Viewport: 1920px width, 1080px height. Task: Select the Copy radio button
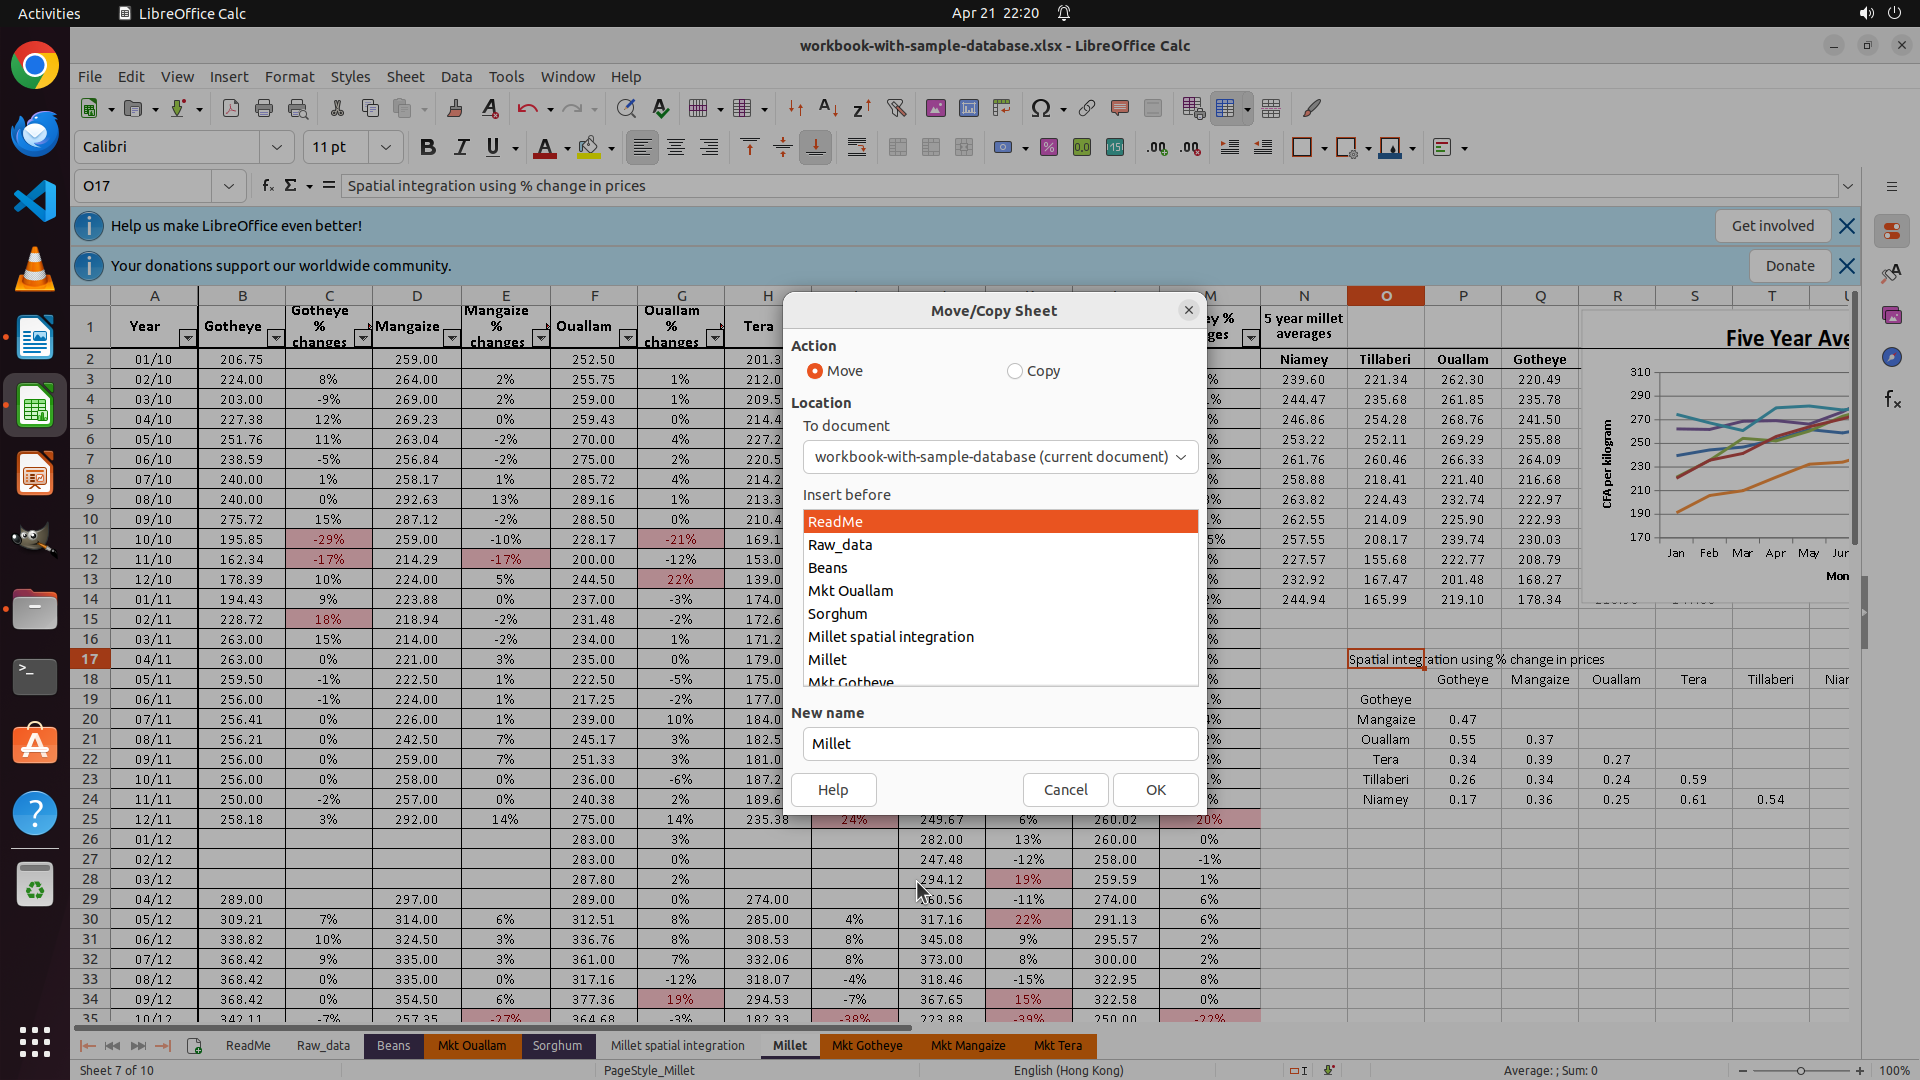coord(1015,371)
